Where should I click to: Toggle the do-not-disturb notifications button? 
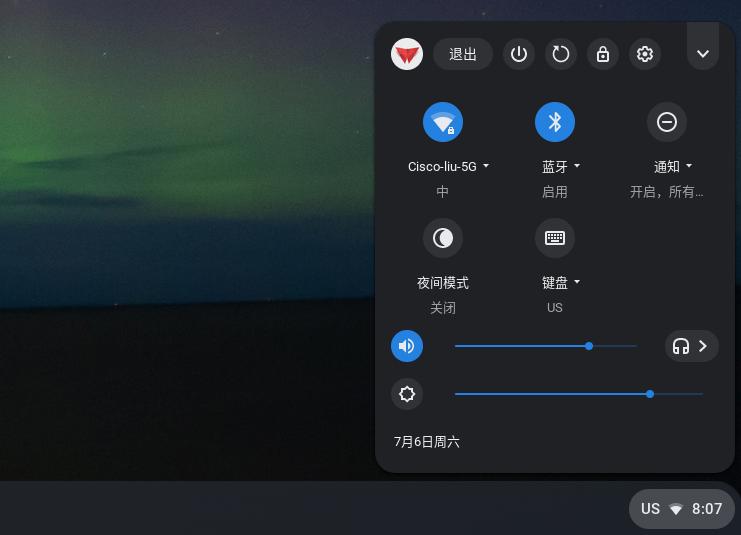667,122
